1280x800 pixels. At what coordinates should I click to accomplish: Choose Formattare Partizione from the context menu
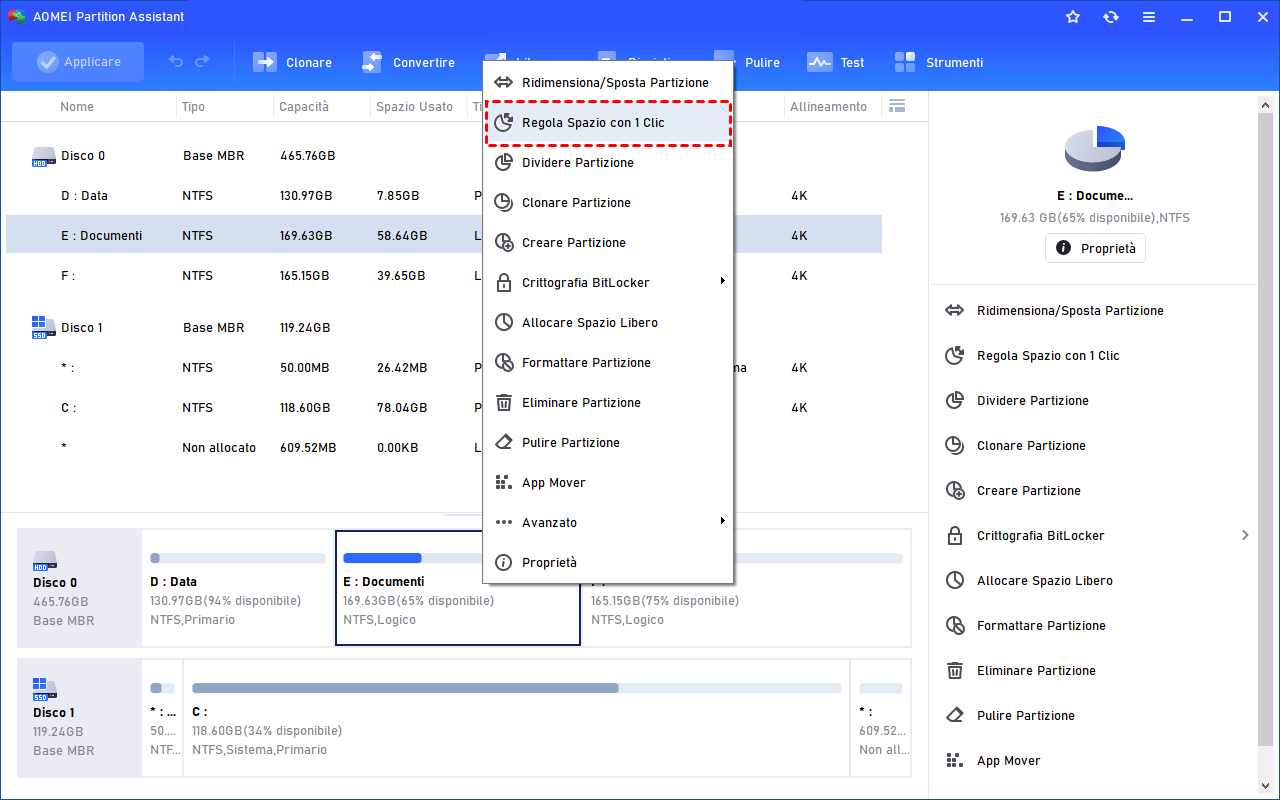[608, 363]
